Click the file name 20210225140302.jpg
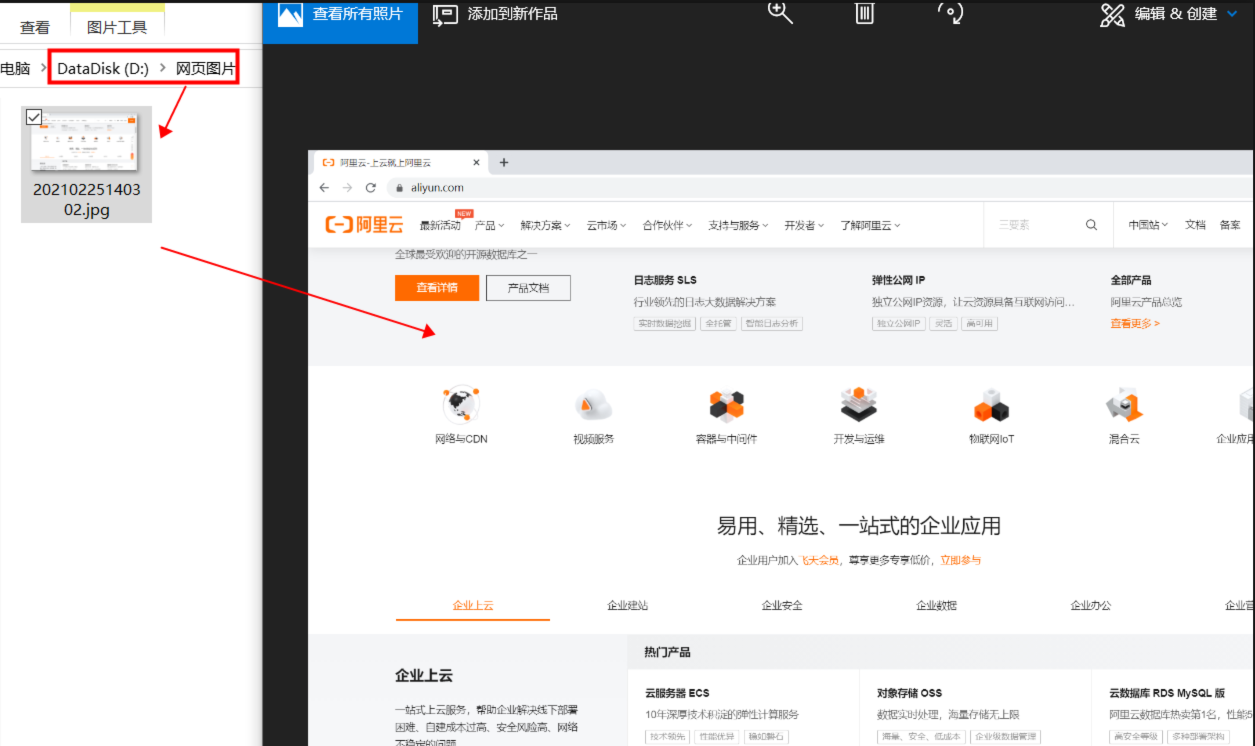Viewport: 1255px width, 746px height. pos(86,200)
